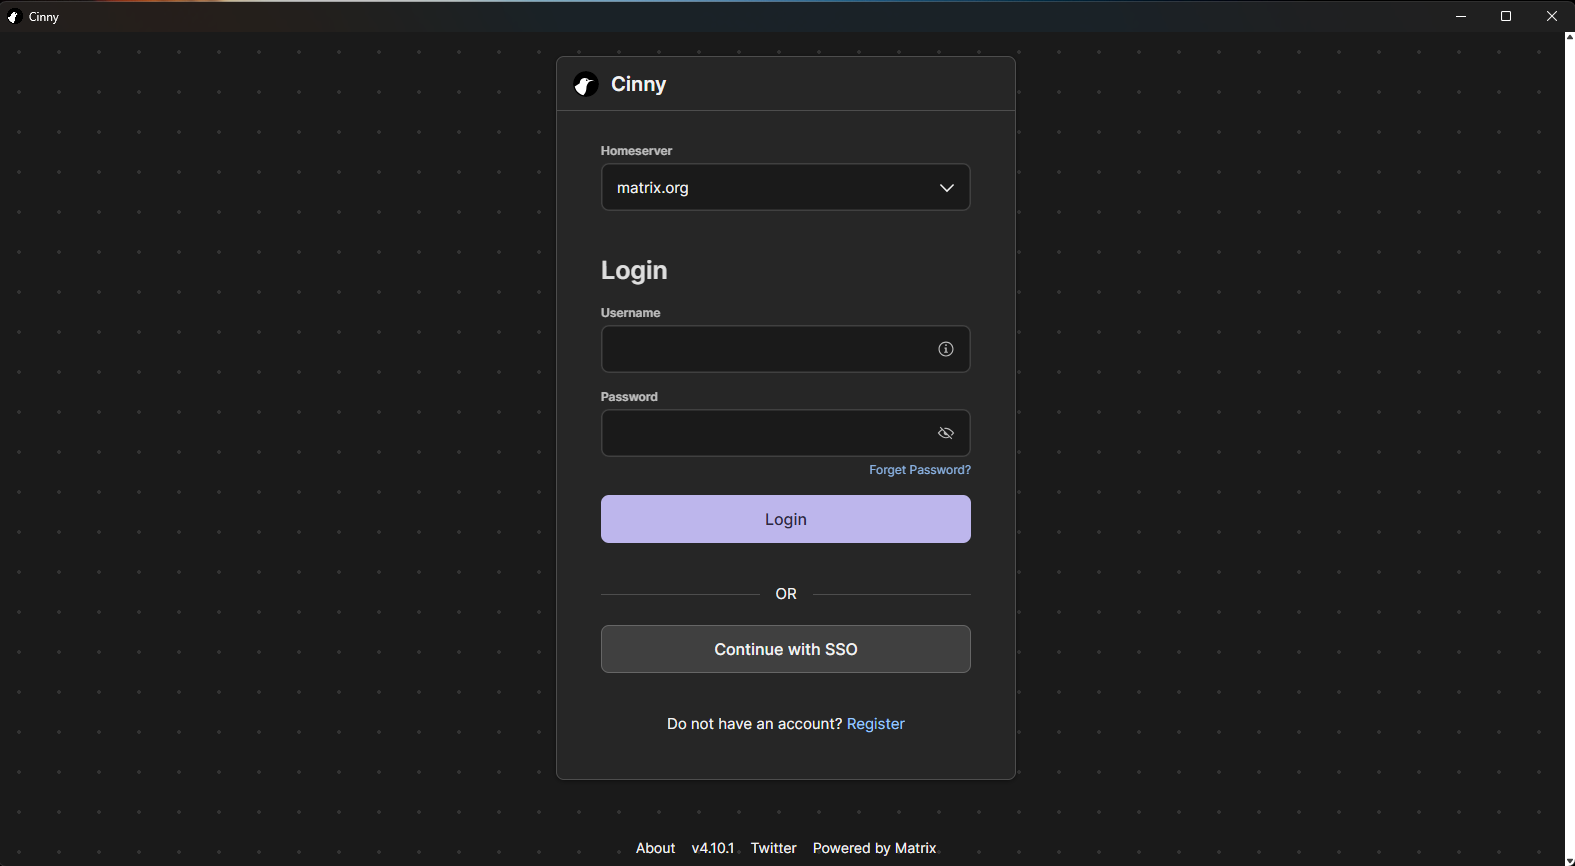
Task: Minimize the Cinny window
Action: (x=1461, y=16)
